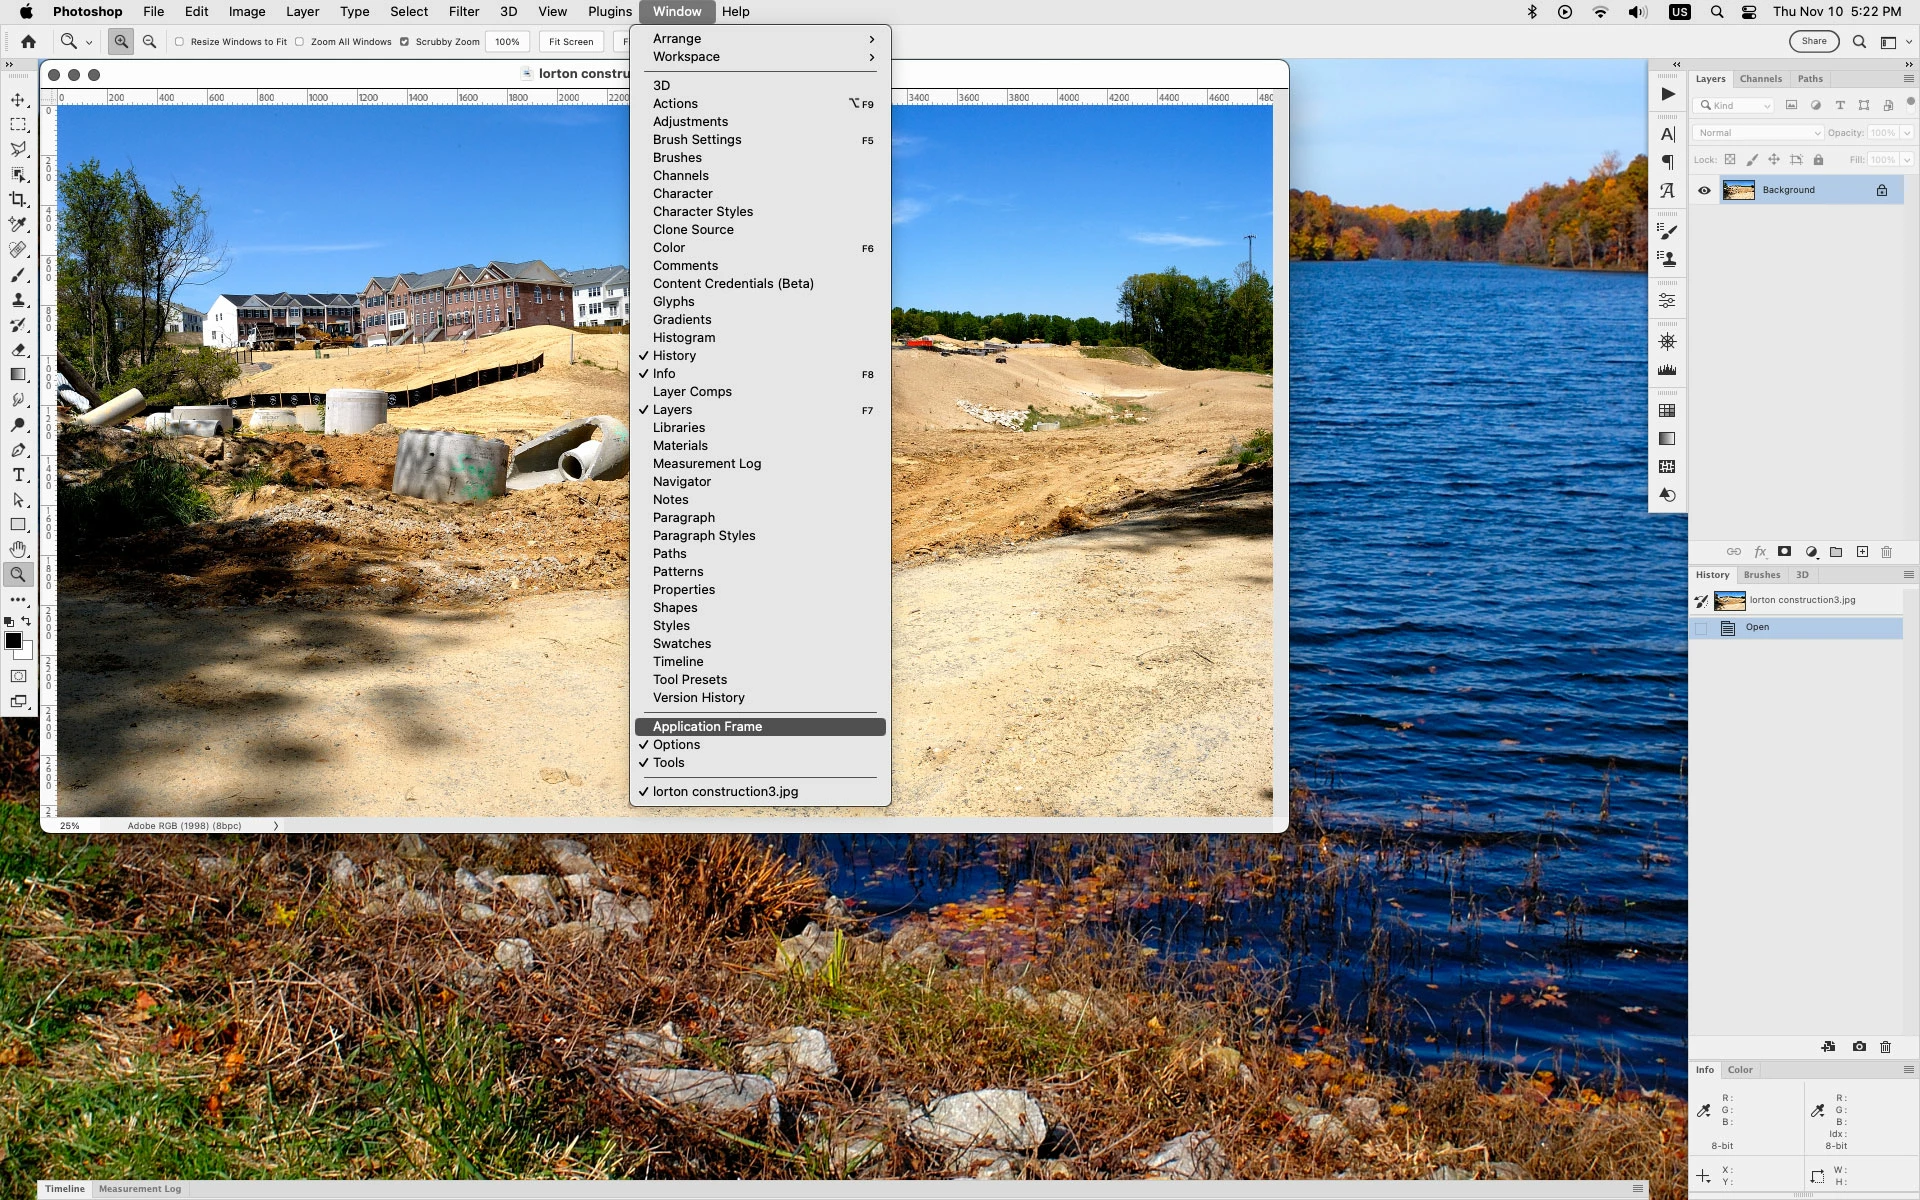Click the Zoom Out magnifier icon

(x=149, y=42)
